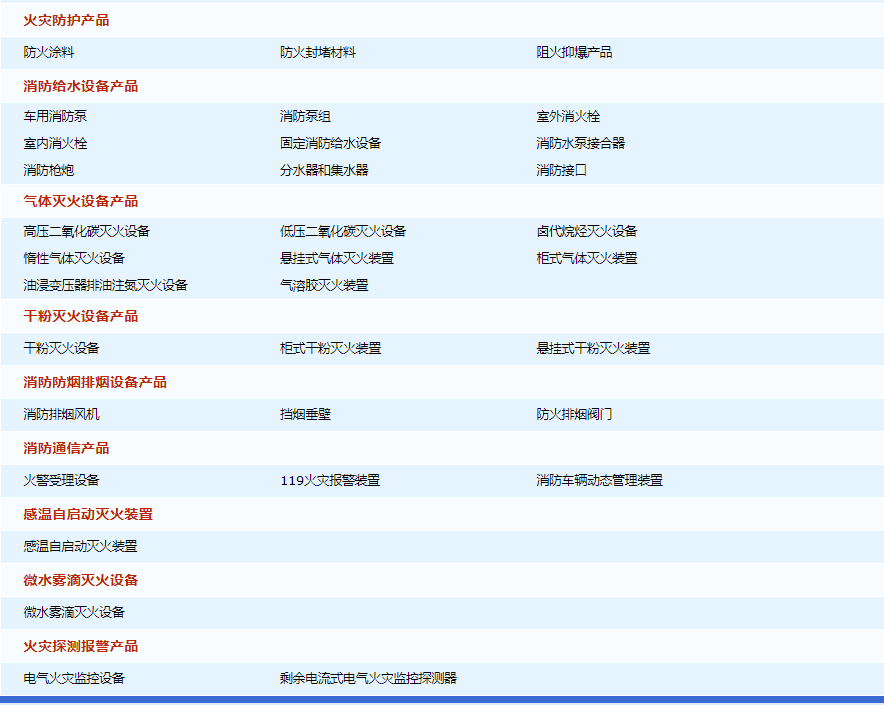Select 悬挂式气体灭火装置 link
This screenshot has width=884, height=705.
pyautogui.click(x=337, y=258)
